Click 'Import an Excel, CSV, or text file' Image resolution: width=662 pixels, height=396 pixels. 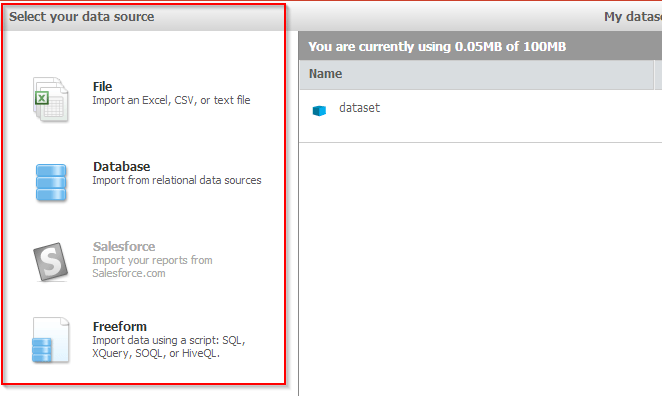[x=171, y=100]
